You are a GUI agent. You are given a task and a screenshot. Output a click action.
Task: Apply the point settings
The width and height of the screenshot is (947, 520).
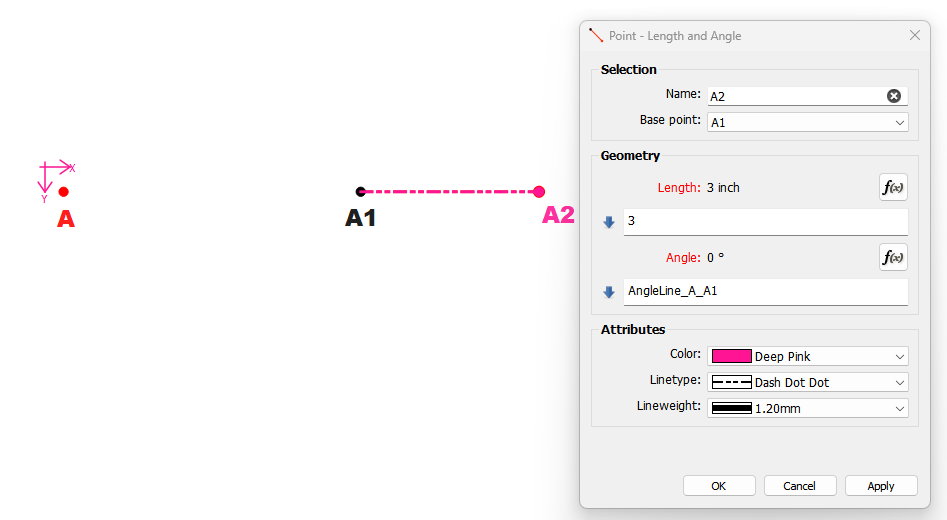pos(881,486)
